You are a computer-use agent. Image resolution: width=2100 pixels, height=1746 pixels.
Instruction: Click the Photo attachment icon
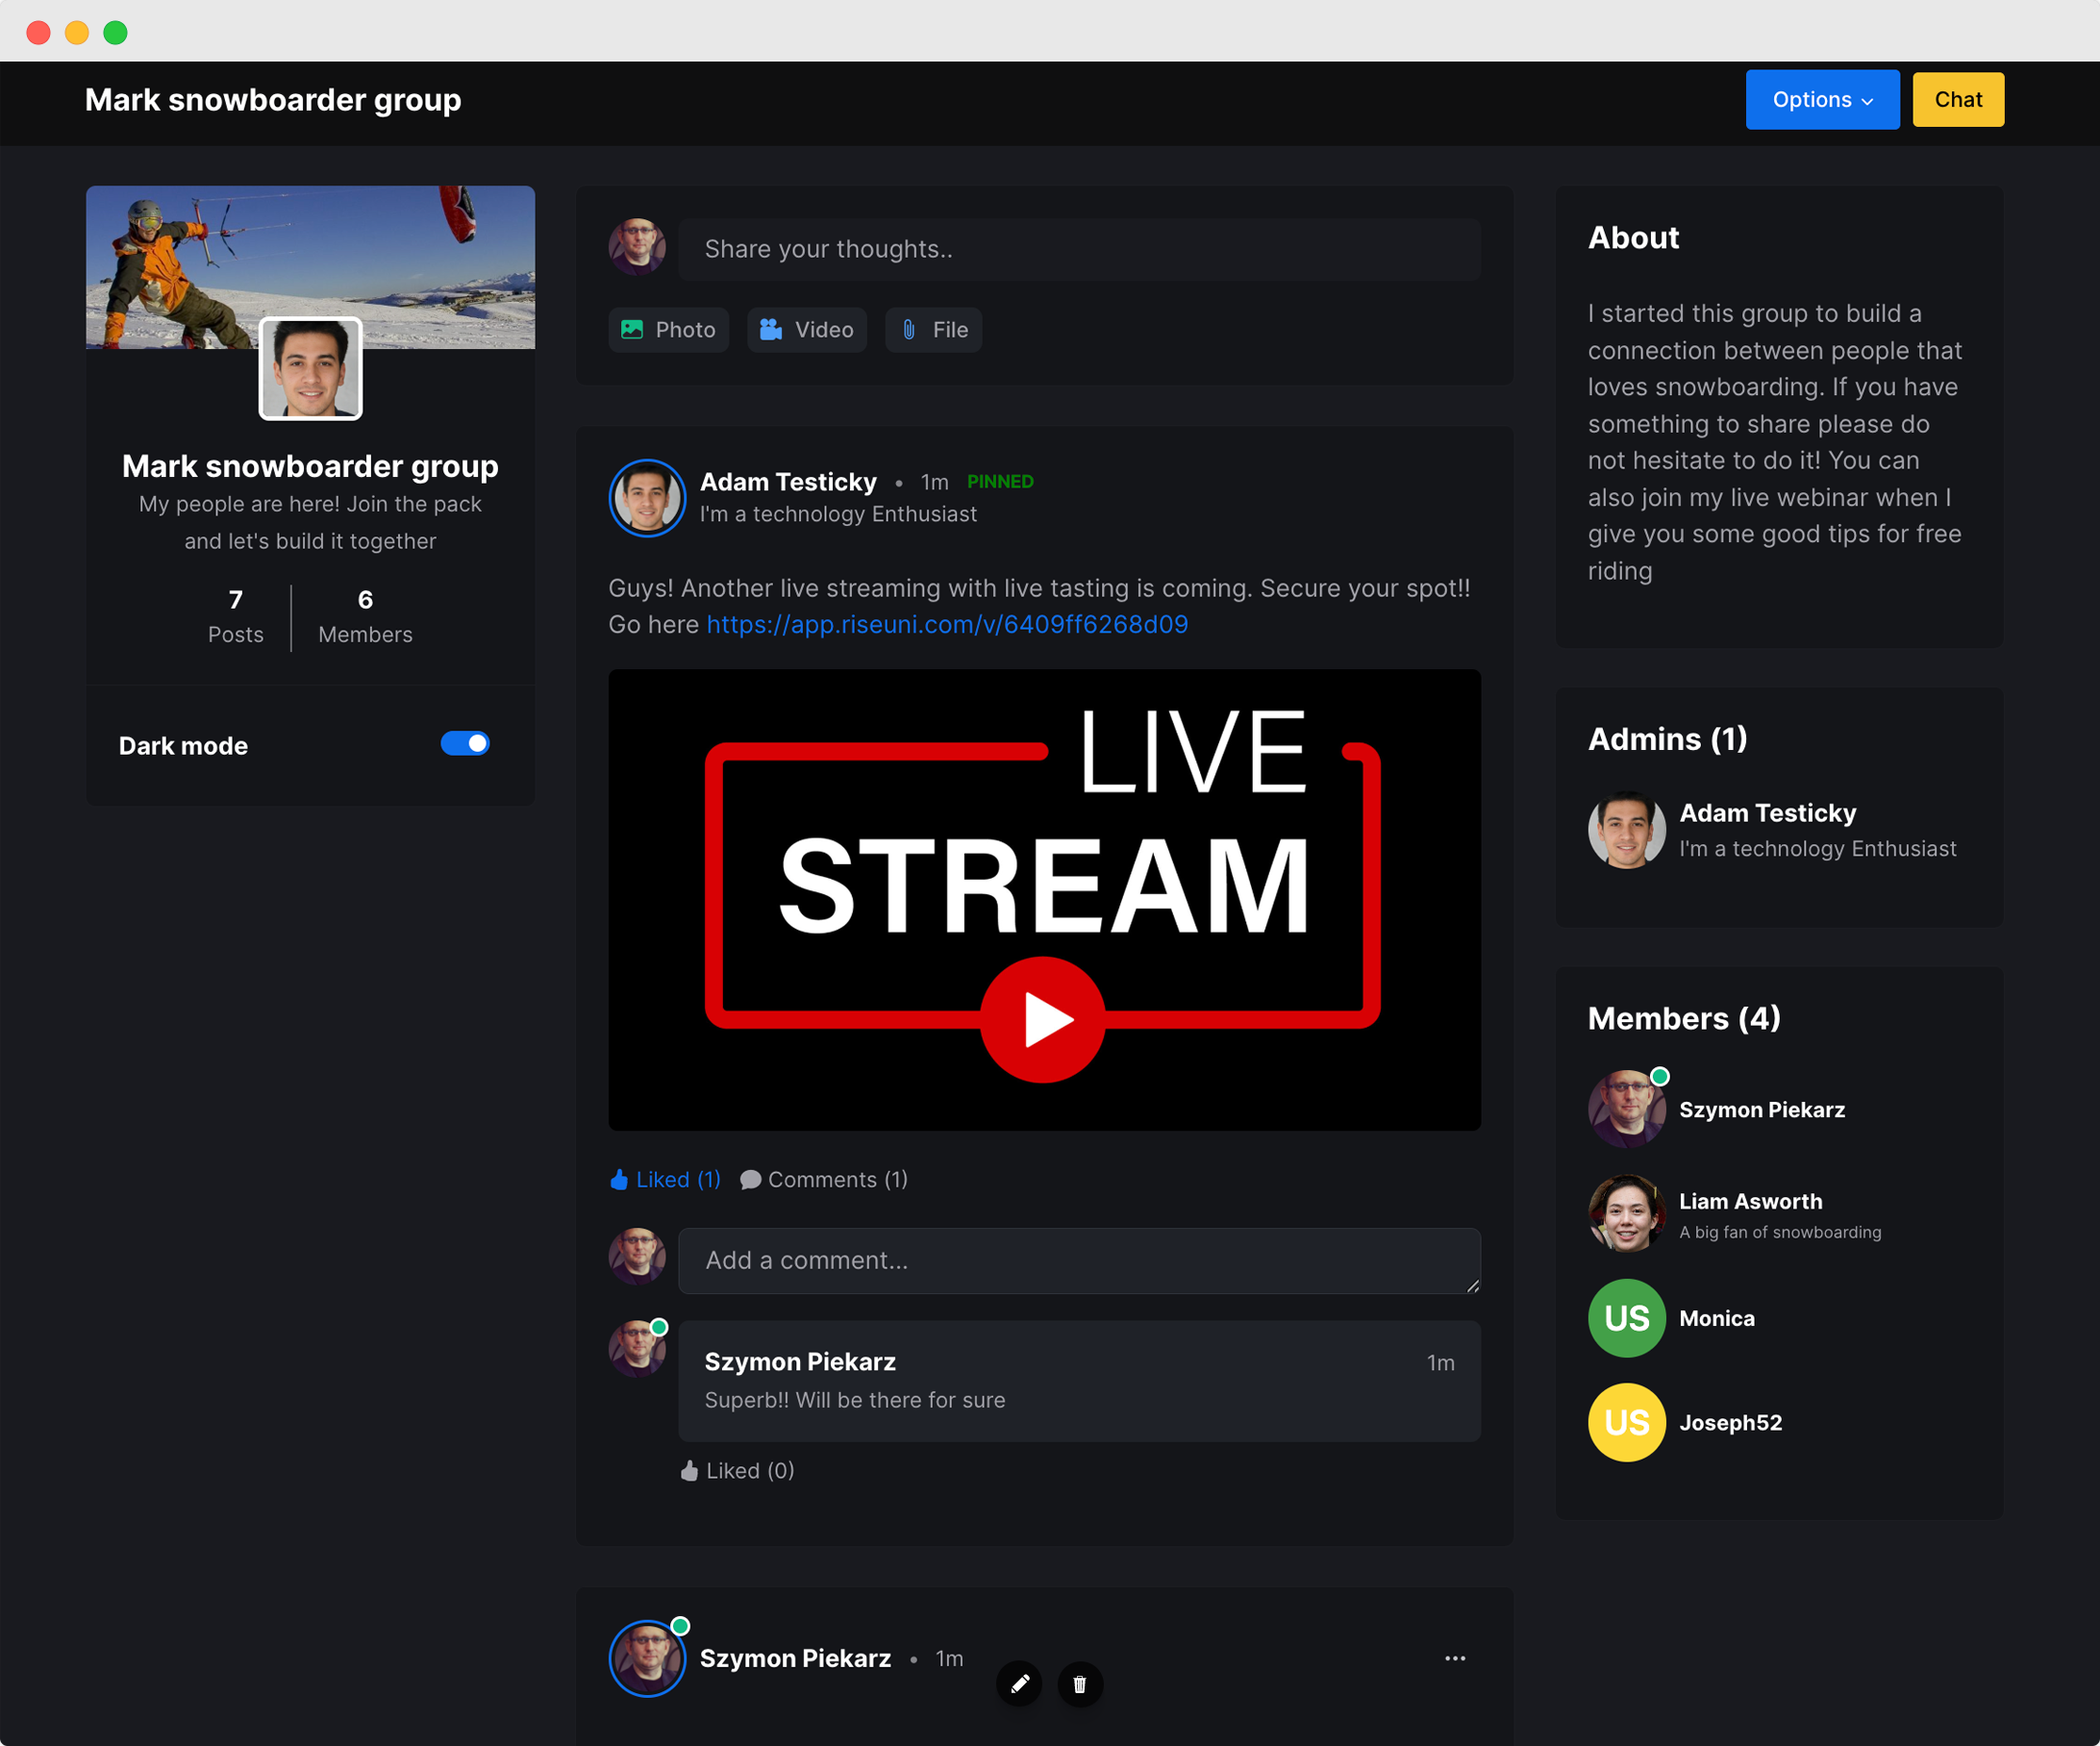[632, 330]
